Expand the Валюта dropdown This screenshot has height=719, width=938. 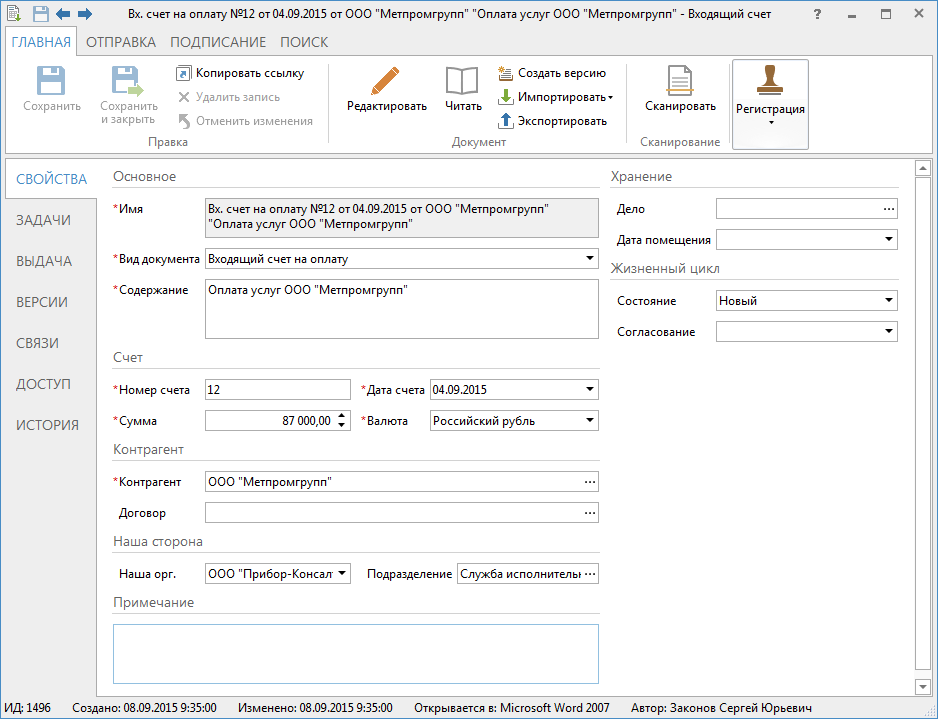590,421
